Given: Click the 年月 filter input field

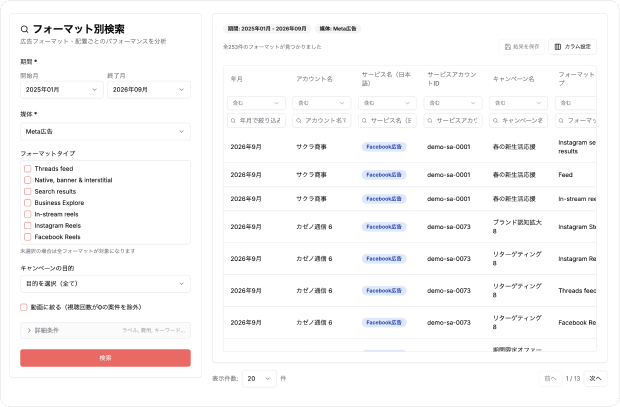Looking at the screenshot, I should (x=256, y=120).
